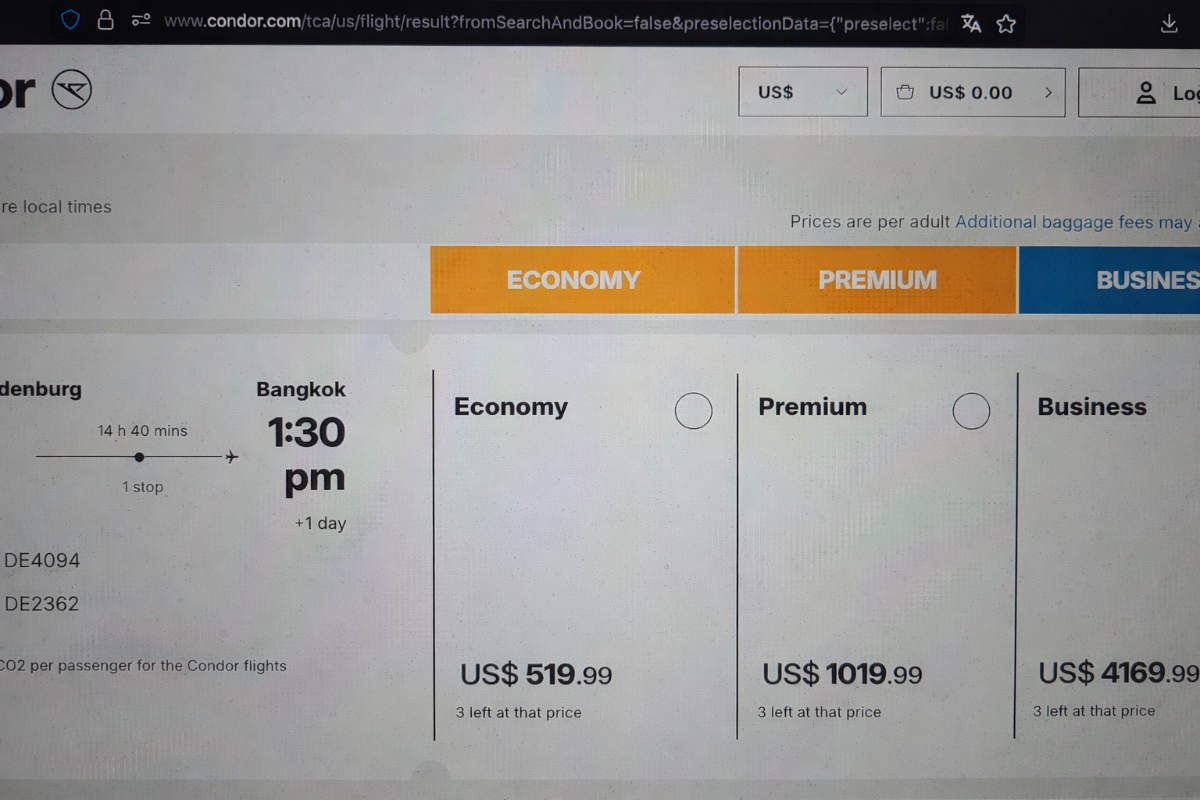The image size is (1200, 800).
Task: Open the browser downloads icon
Action: (1168, 24)
